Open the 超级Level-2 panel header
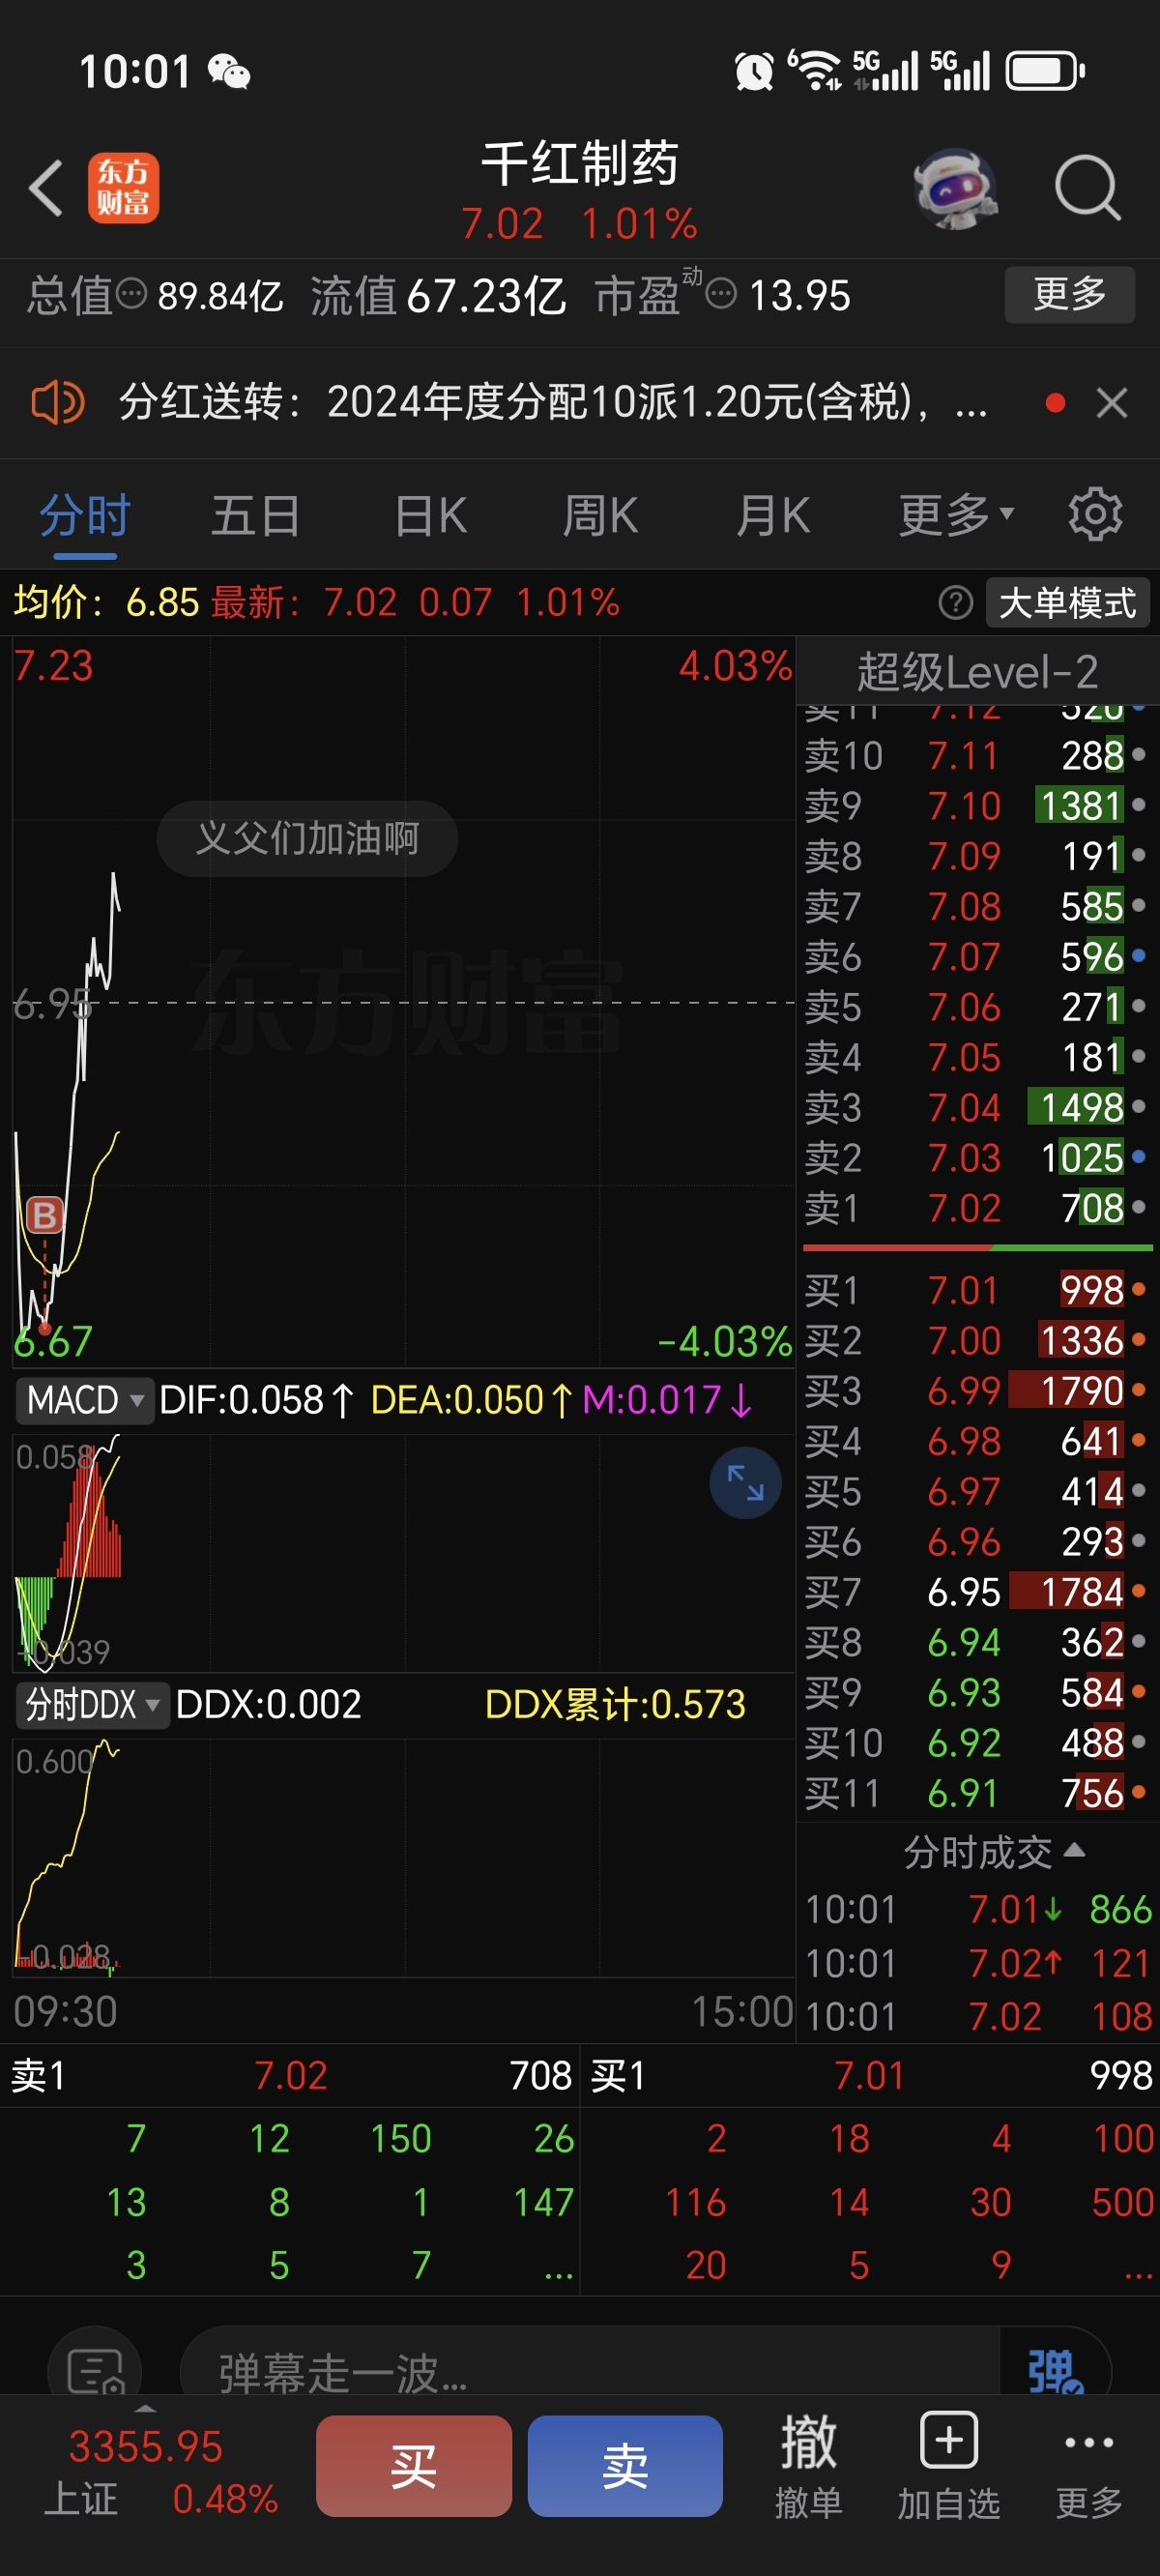This screenshot has width=1160, height=2576. tap(977, 671)
